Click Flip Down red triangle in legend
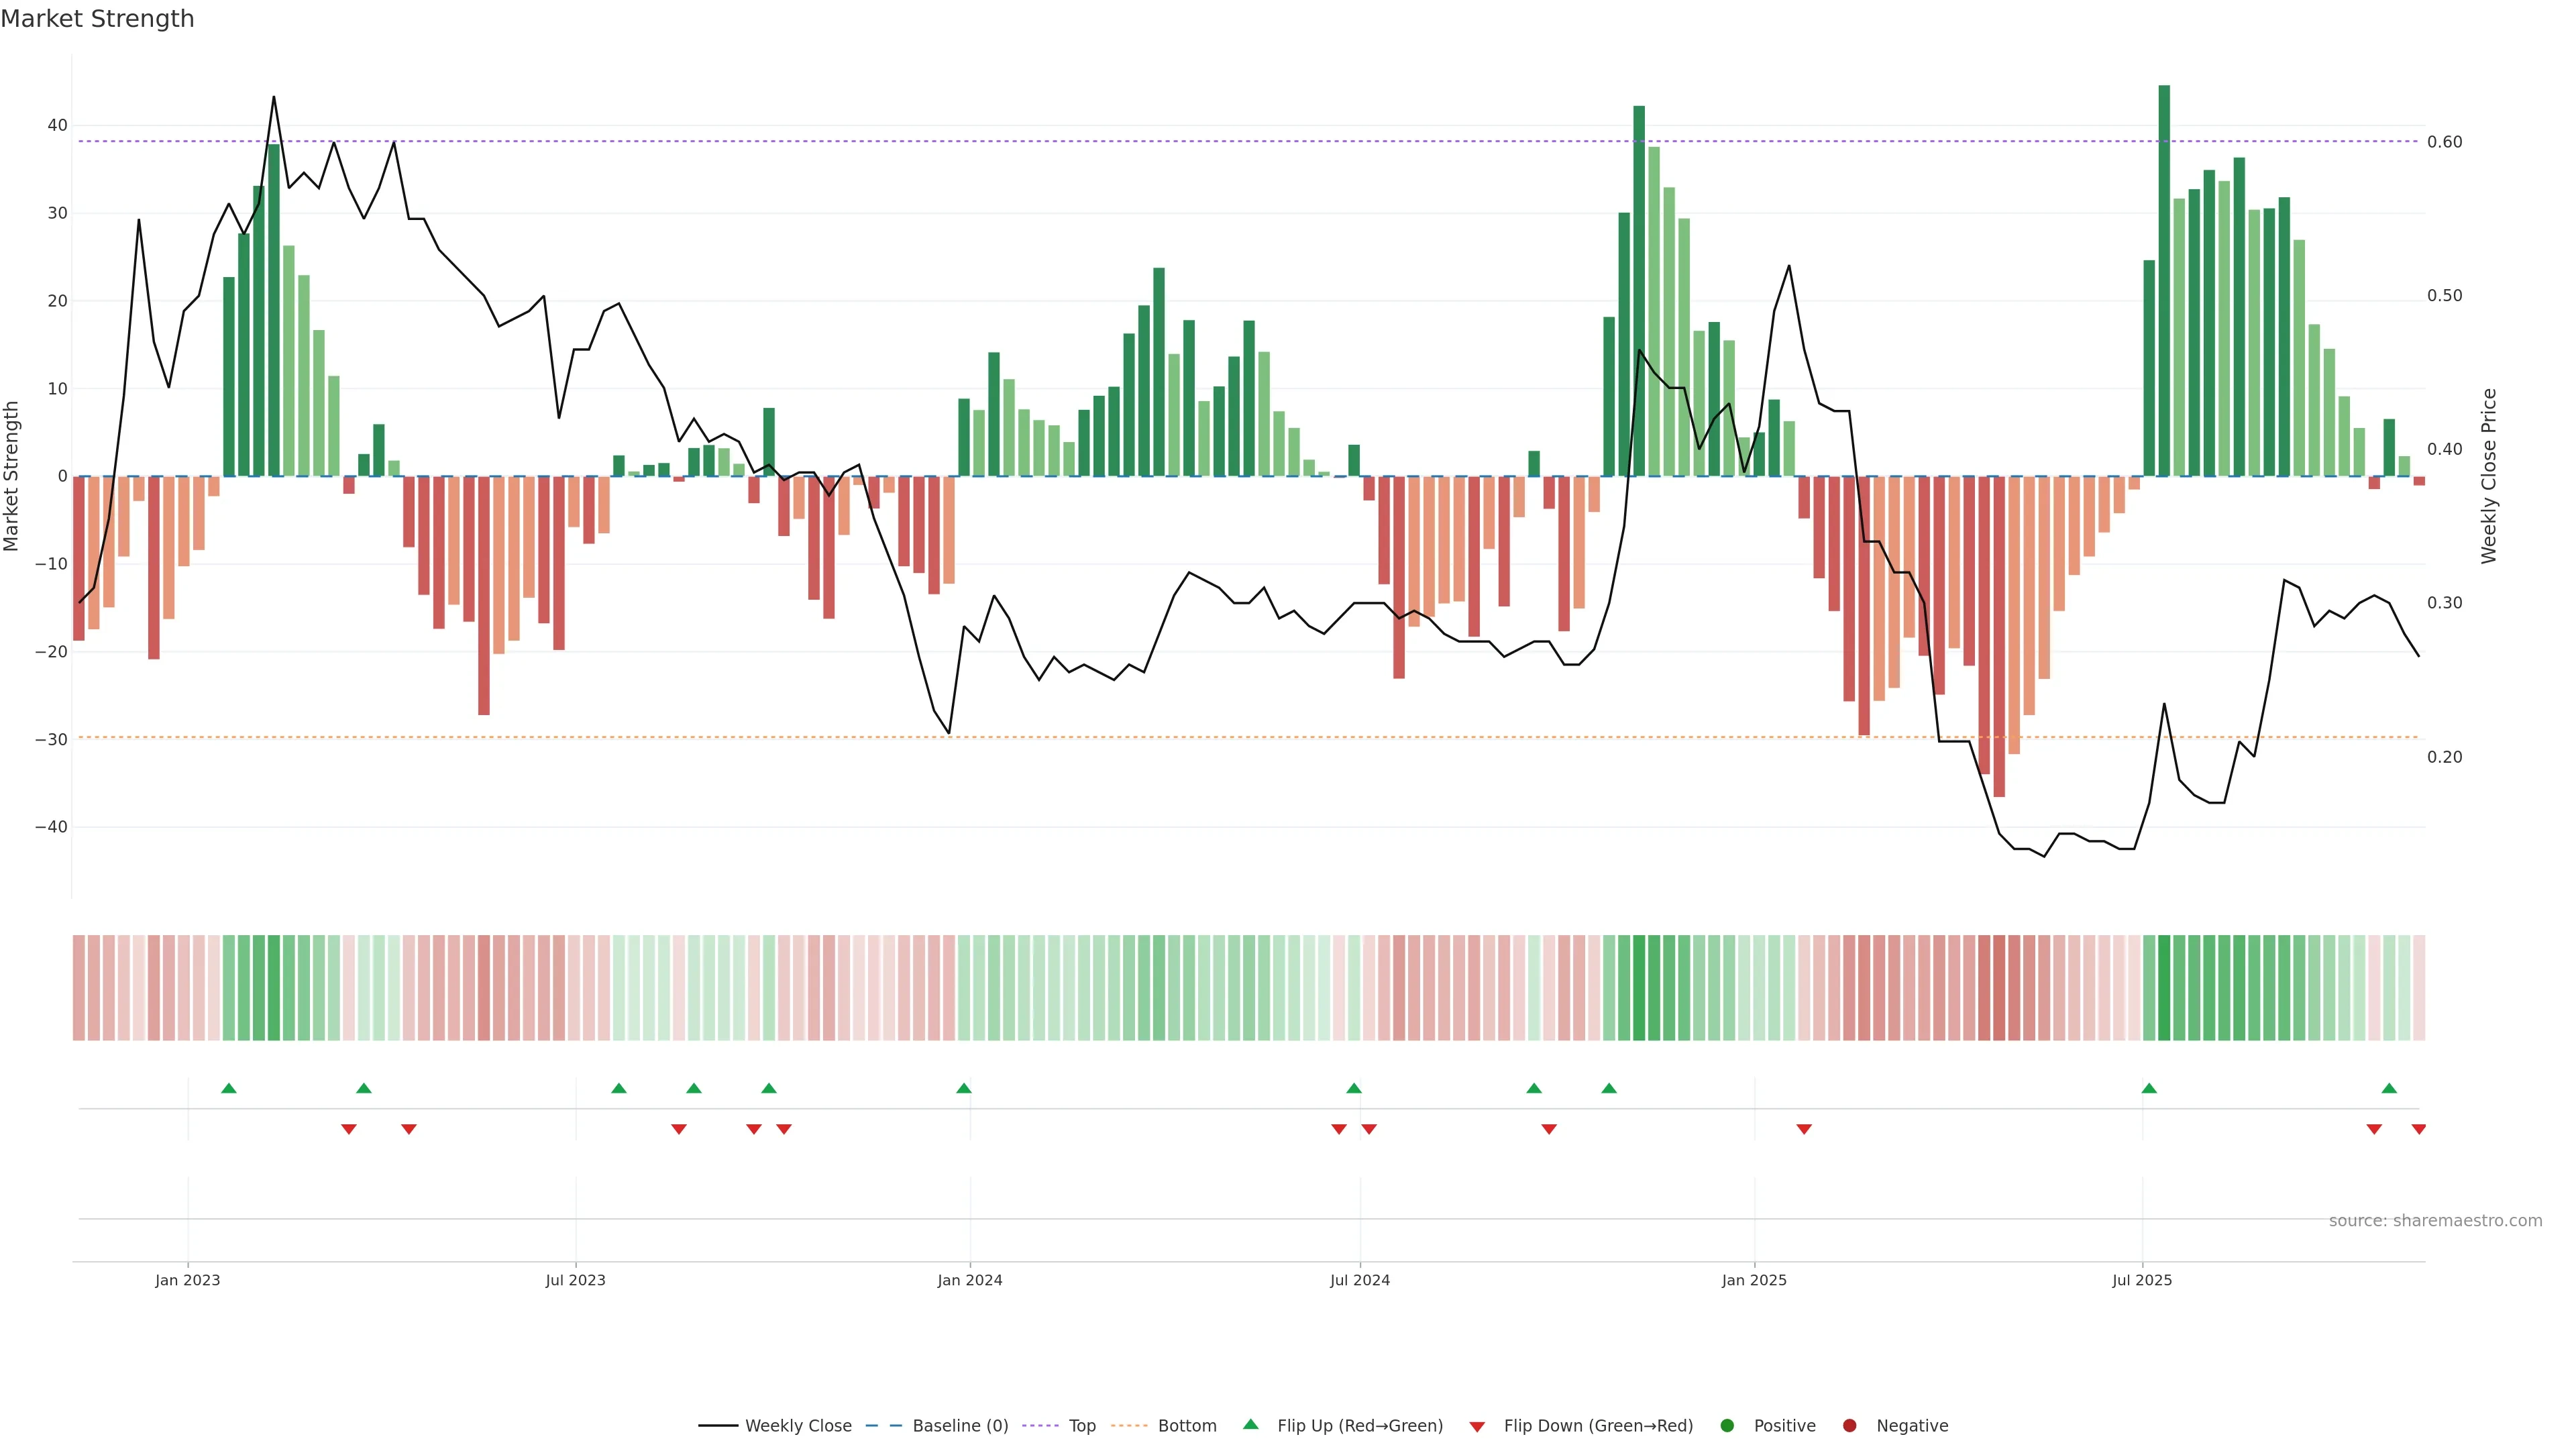The width and height of the screenshot is (2576, 1449). (x=1477, y=1427)
